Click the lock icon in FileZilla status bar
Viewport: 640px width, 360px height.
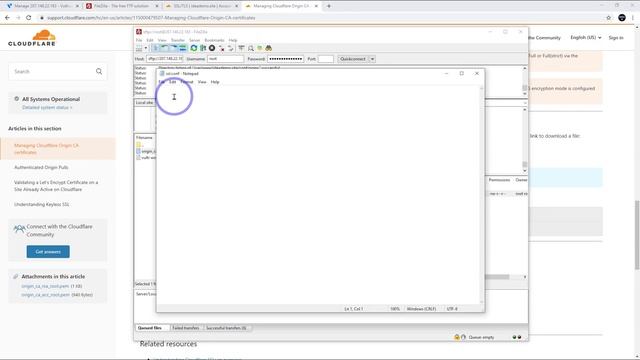coord(457,337)
